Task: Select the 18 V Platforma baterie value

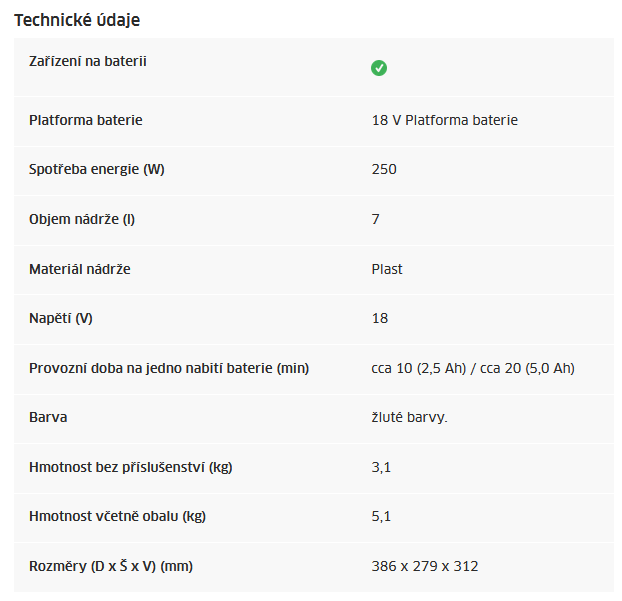Action: [445, 120]
